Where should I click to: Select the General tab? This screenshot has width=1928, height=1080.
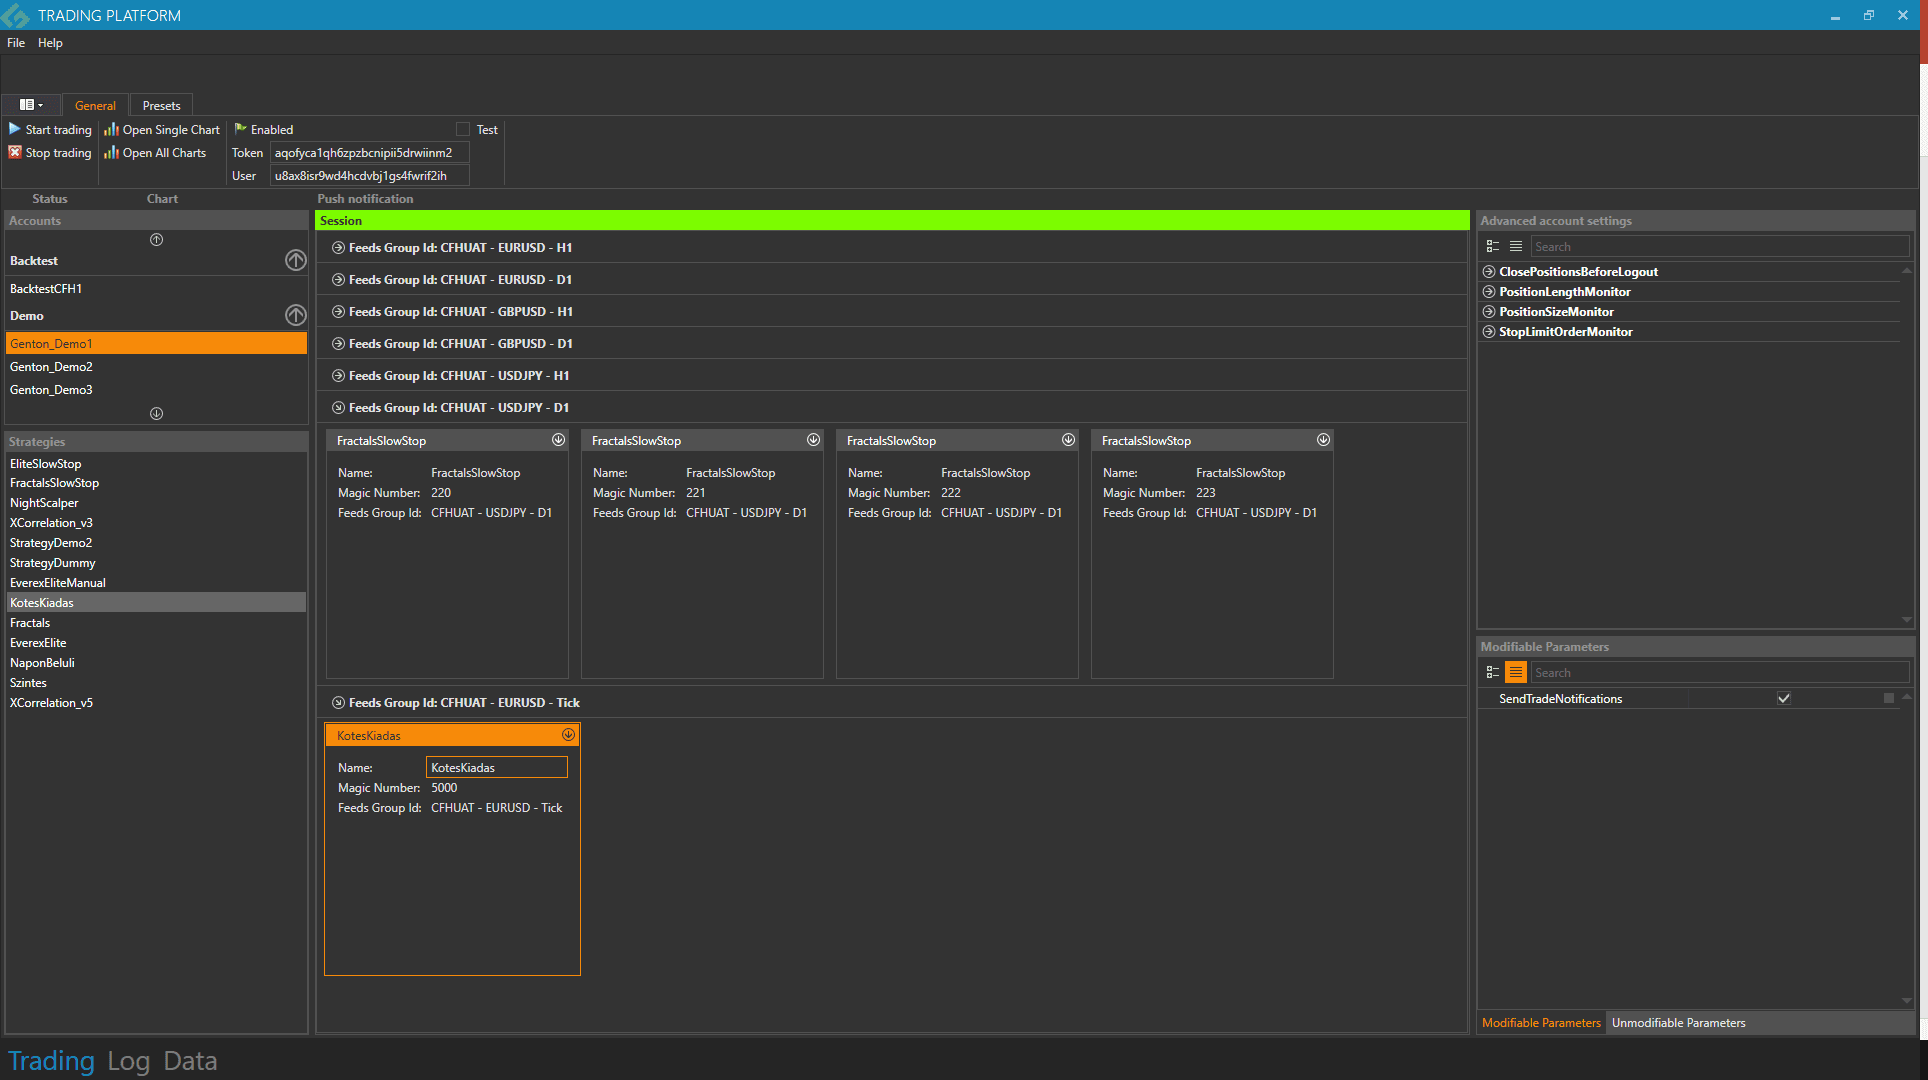pos(94,105)
